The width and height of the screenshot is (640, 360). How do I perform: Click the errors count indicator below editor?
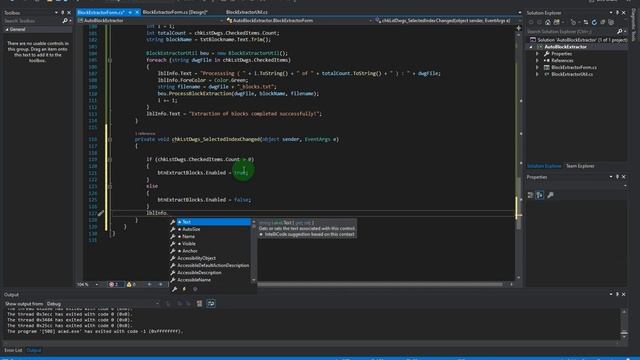pos(113,284)
